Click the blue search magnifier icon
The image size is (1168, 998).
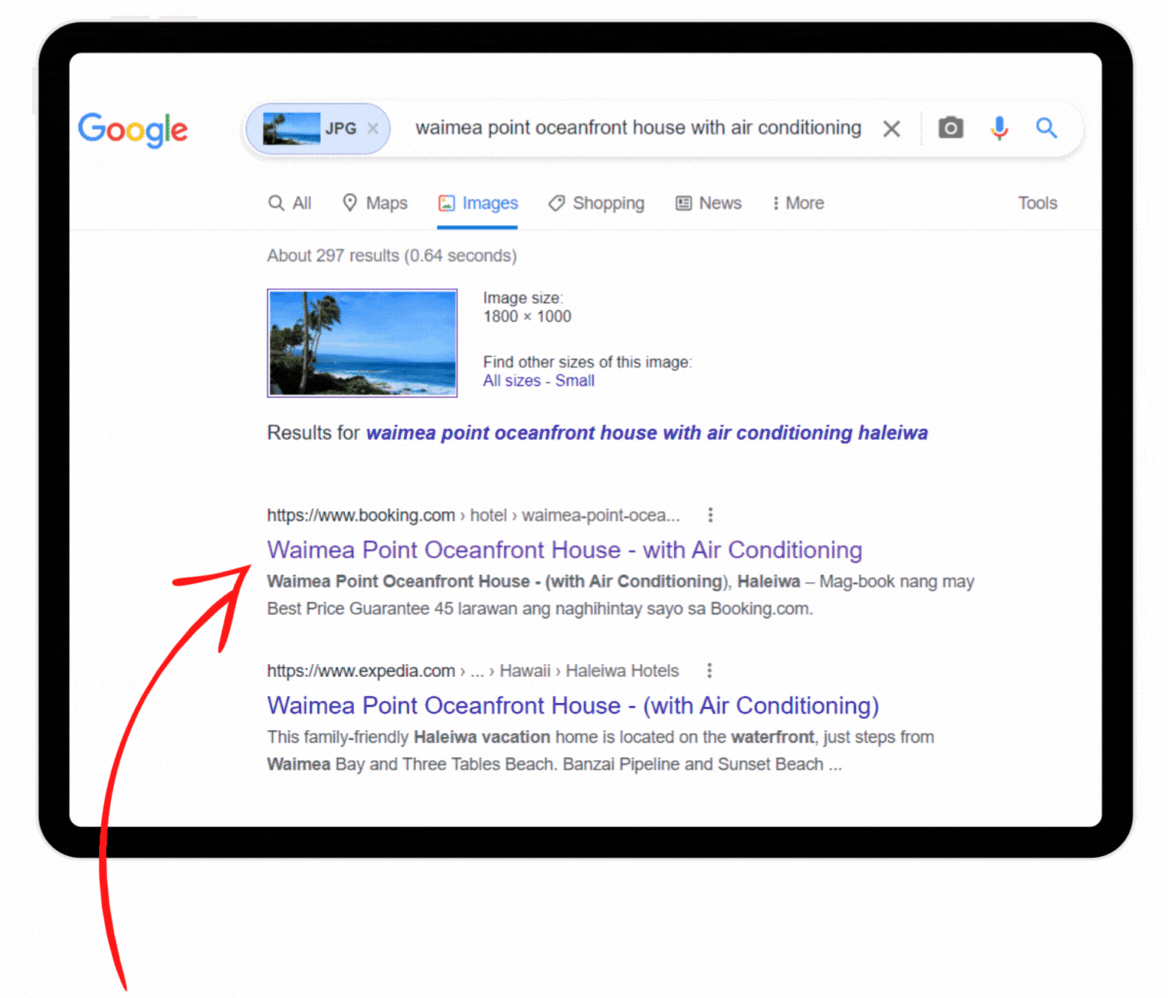coord(1046,128)
